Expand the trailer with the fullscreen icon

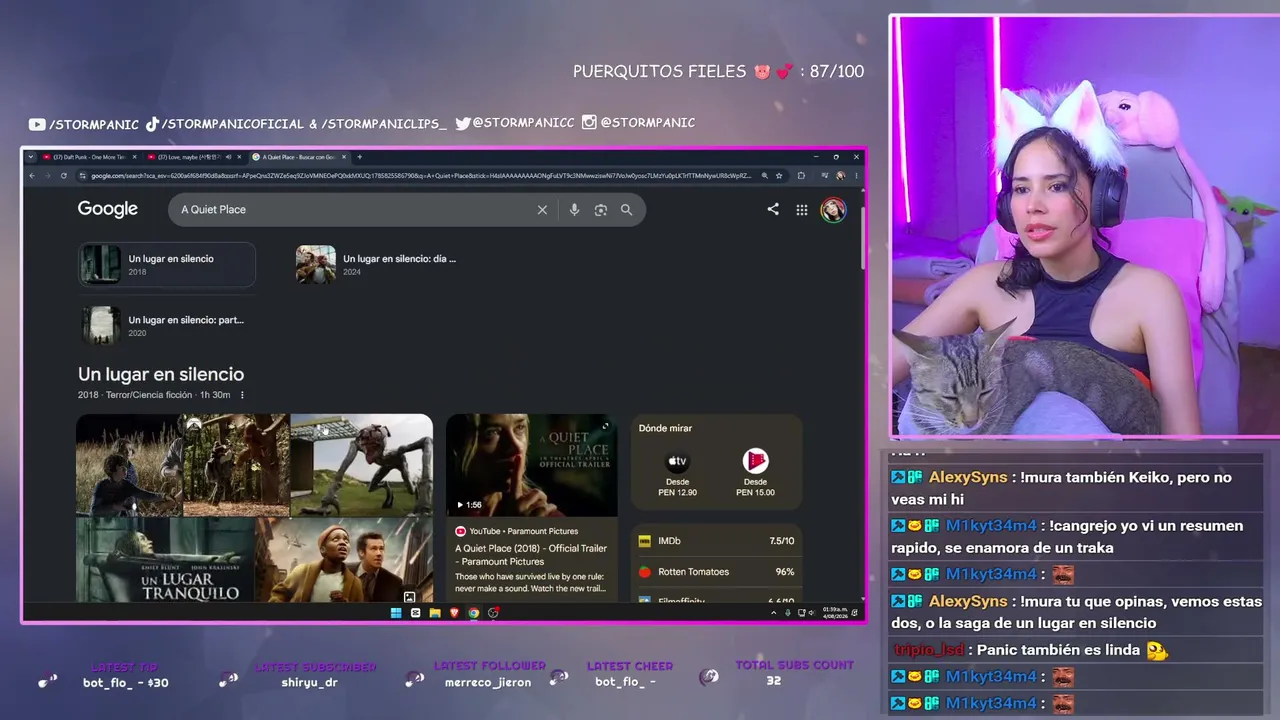click(x=605, y=427)
